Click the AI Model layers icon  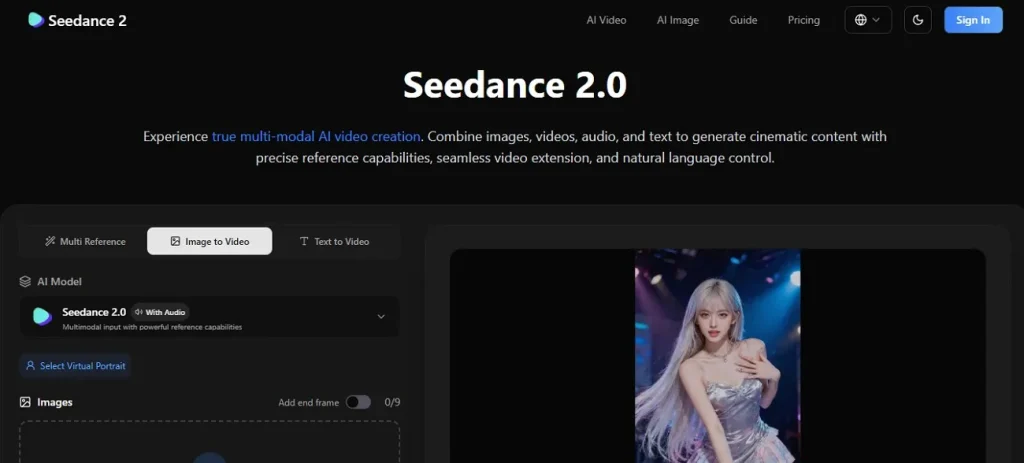(25, 281)
